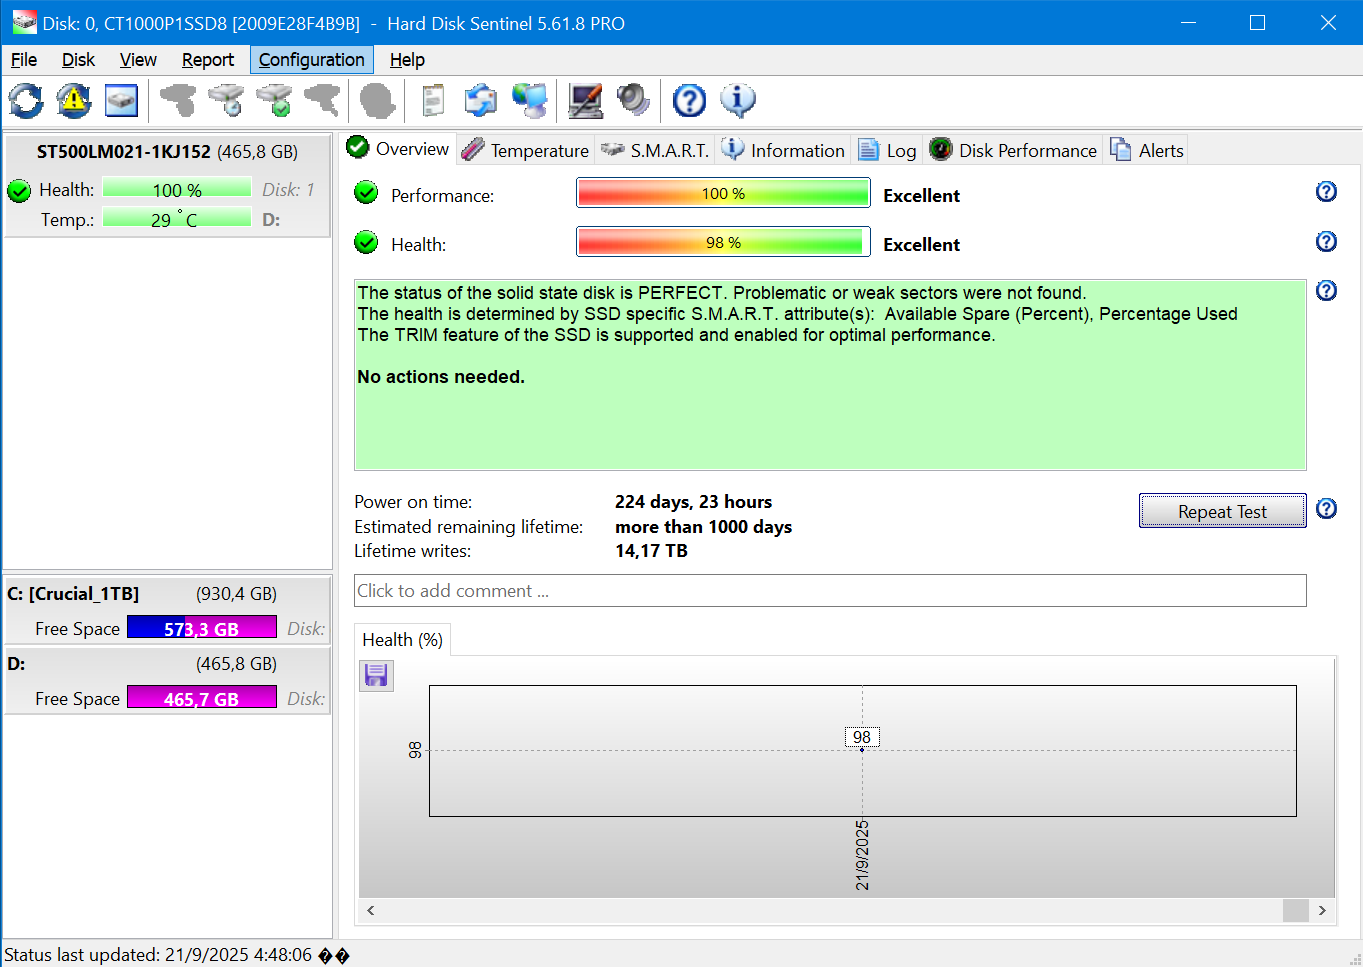
Task: Click the blue question mark help toolbar icon
Action: (x=689, y=100)
